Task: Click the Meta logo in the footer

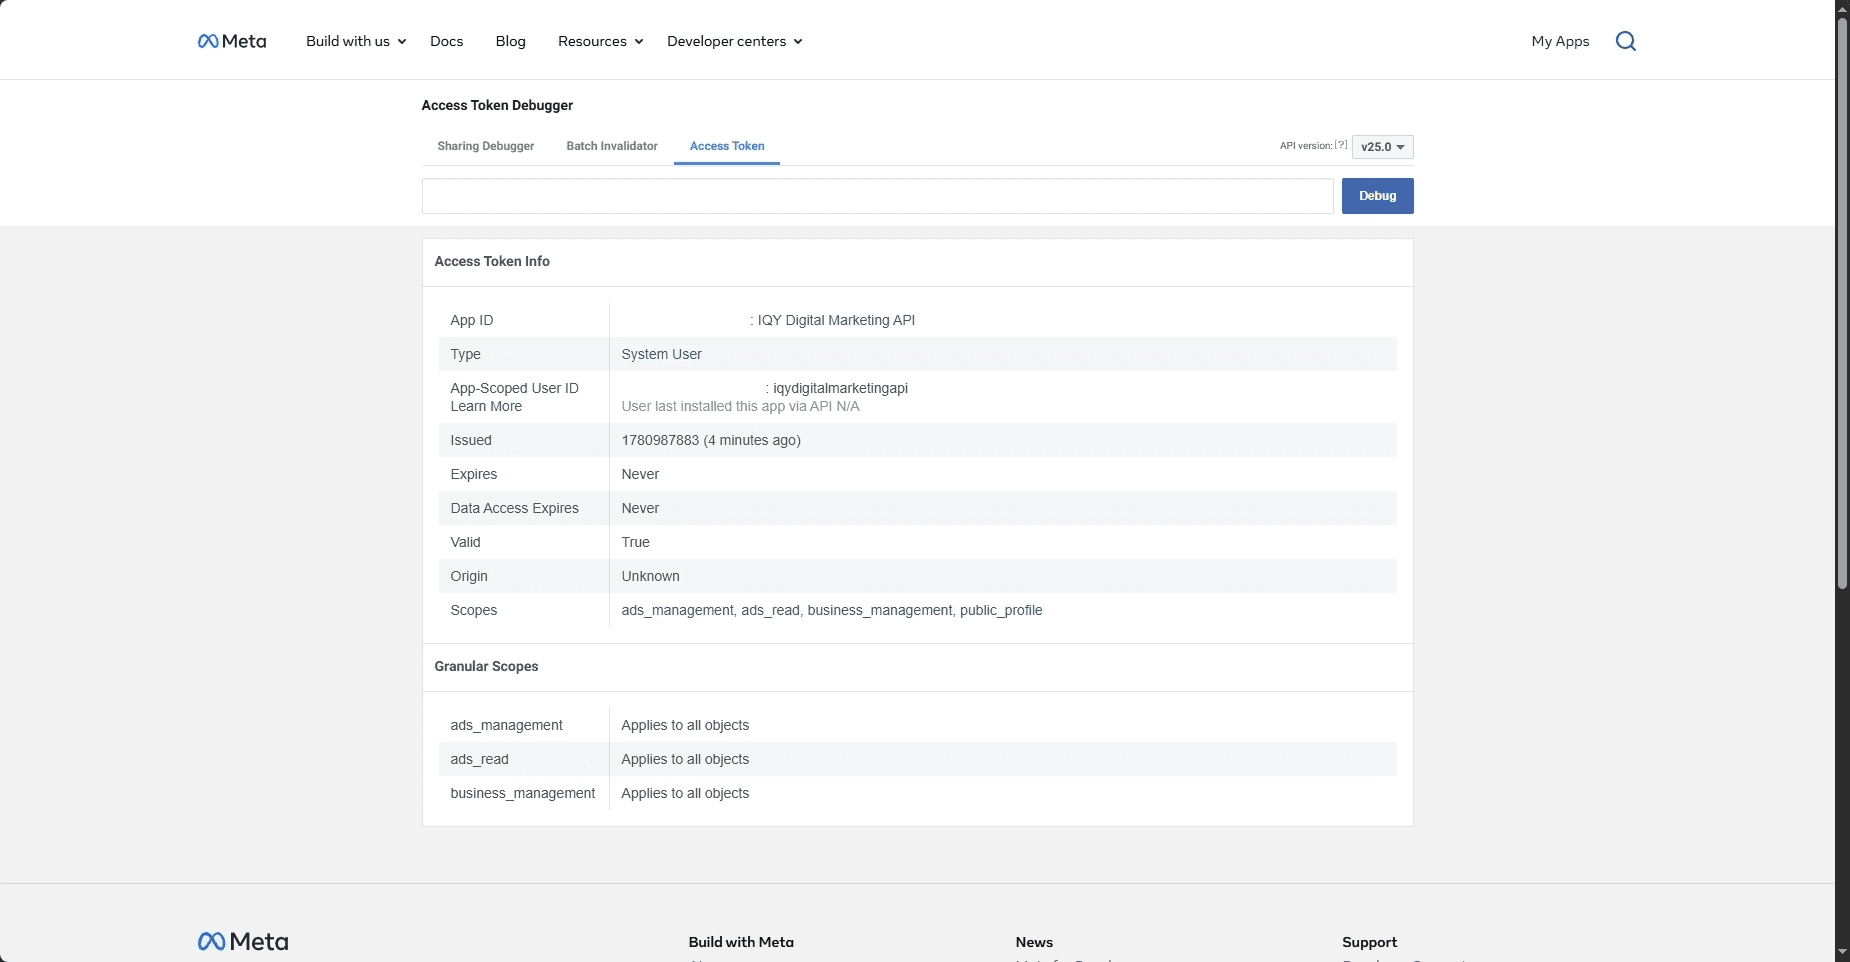Action: 243,941
